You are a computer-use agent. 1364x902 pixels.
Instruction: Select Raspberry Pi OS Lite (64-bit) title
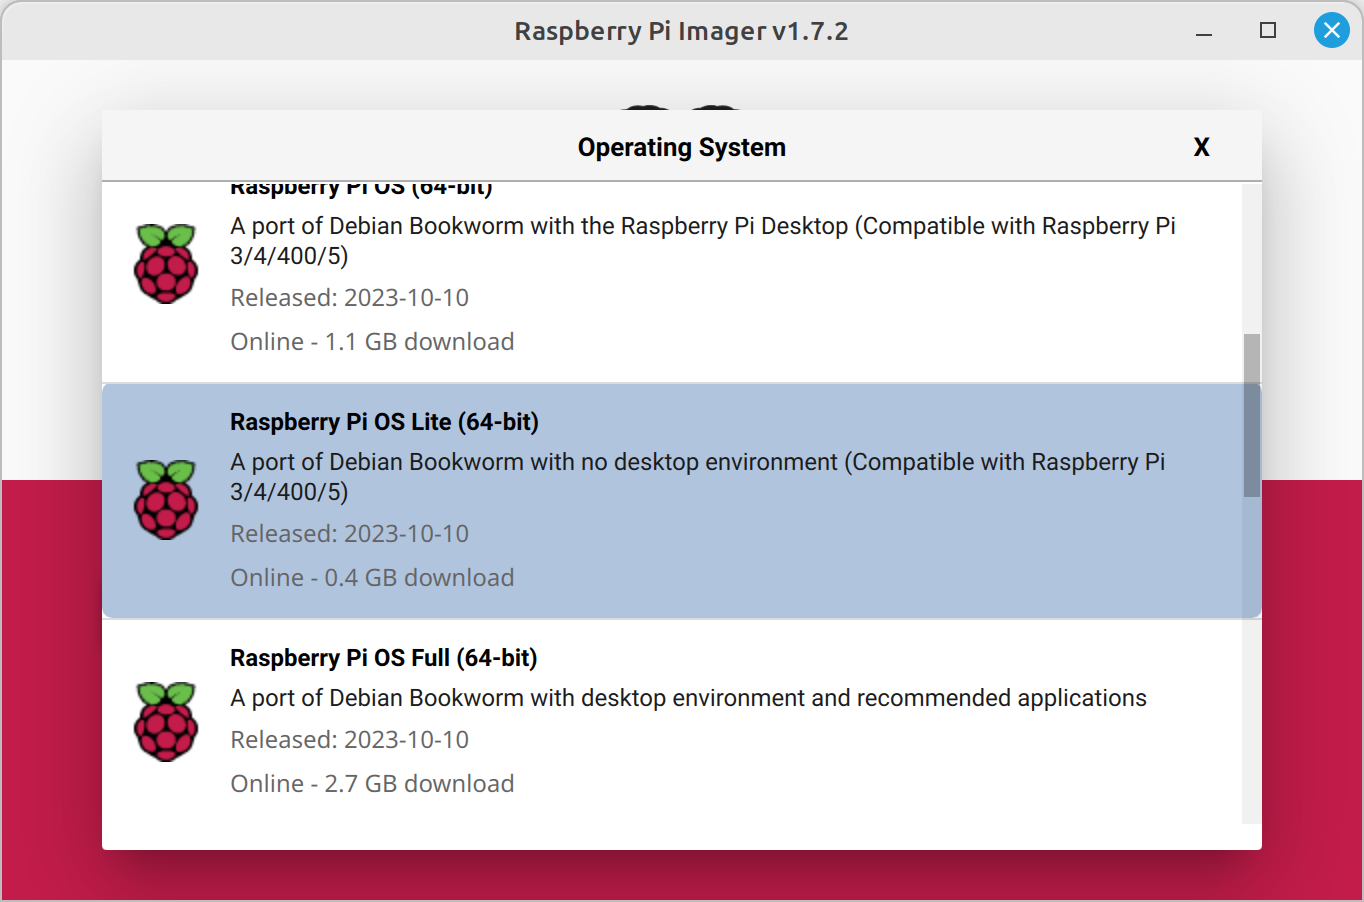tap(384, 422)
